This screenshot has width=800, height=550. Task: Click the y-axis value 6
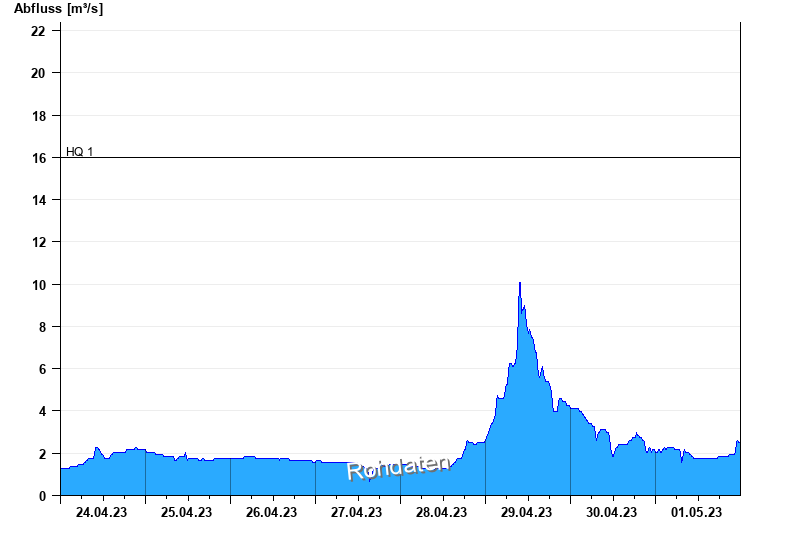pos(42,369)
